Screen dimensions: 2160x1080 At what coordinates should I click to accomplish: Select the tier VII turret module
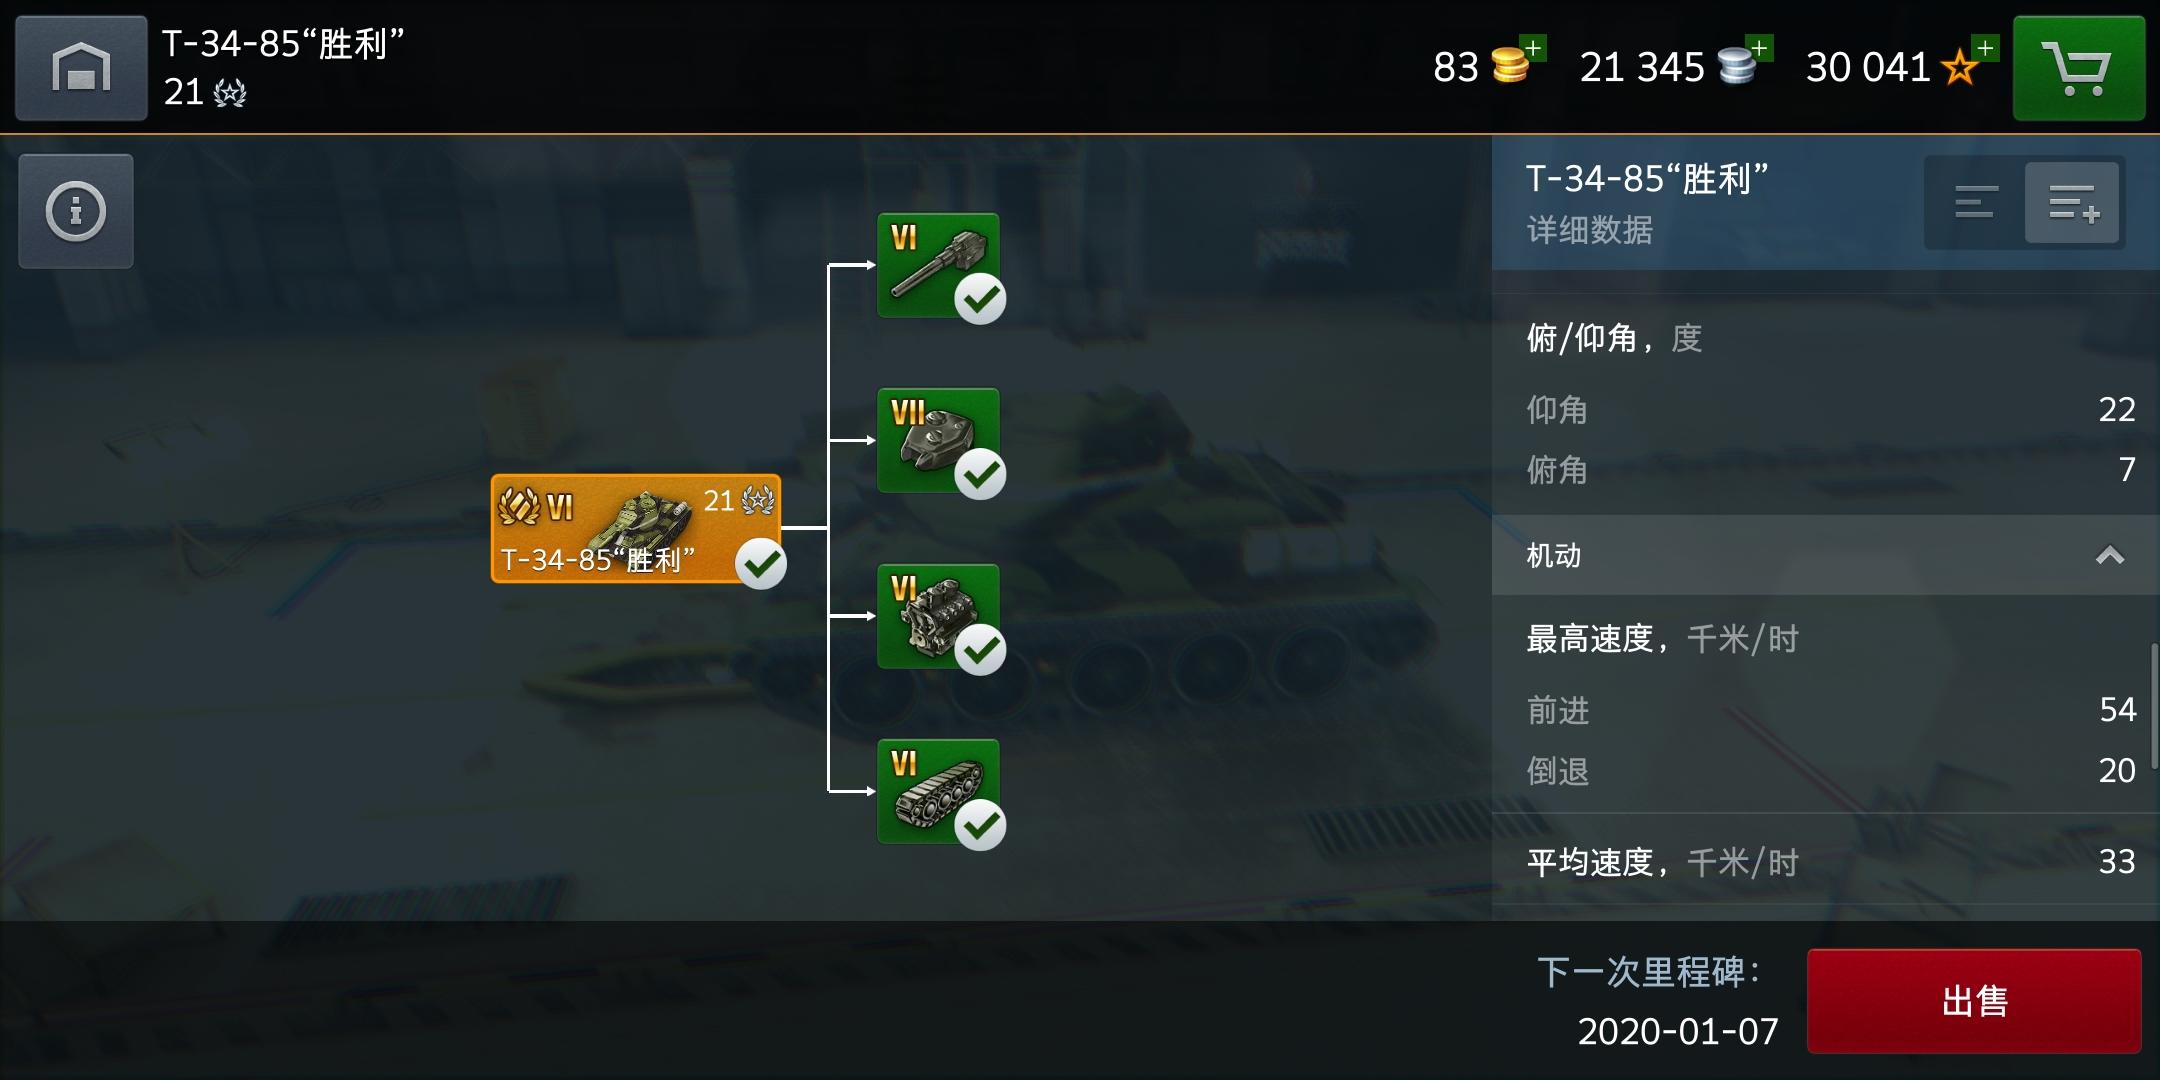938,440
